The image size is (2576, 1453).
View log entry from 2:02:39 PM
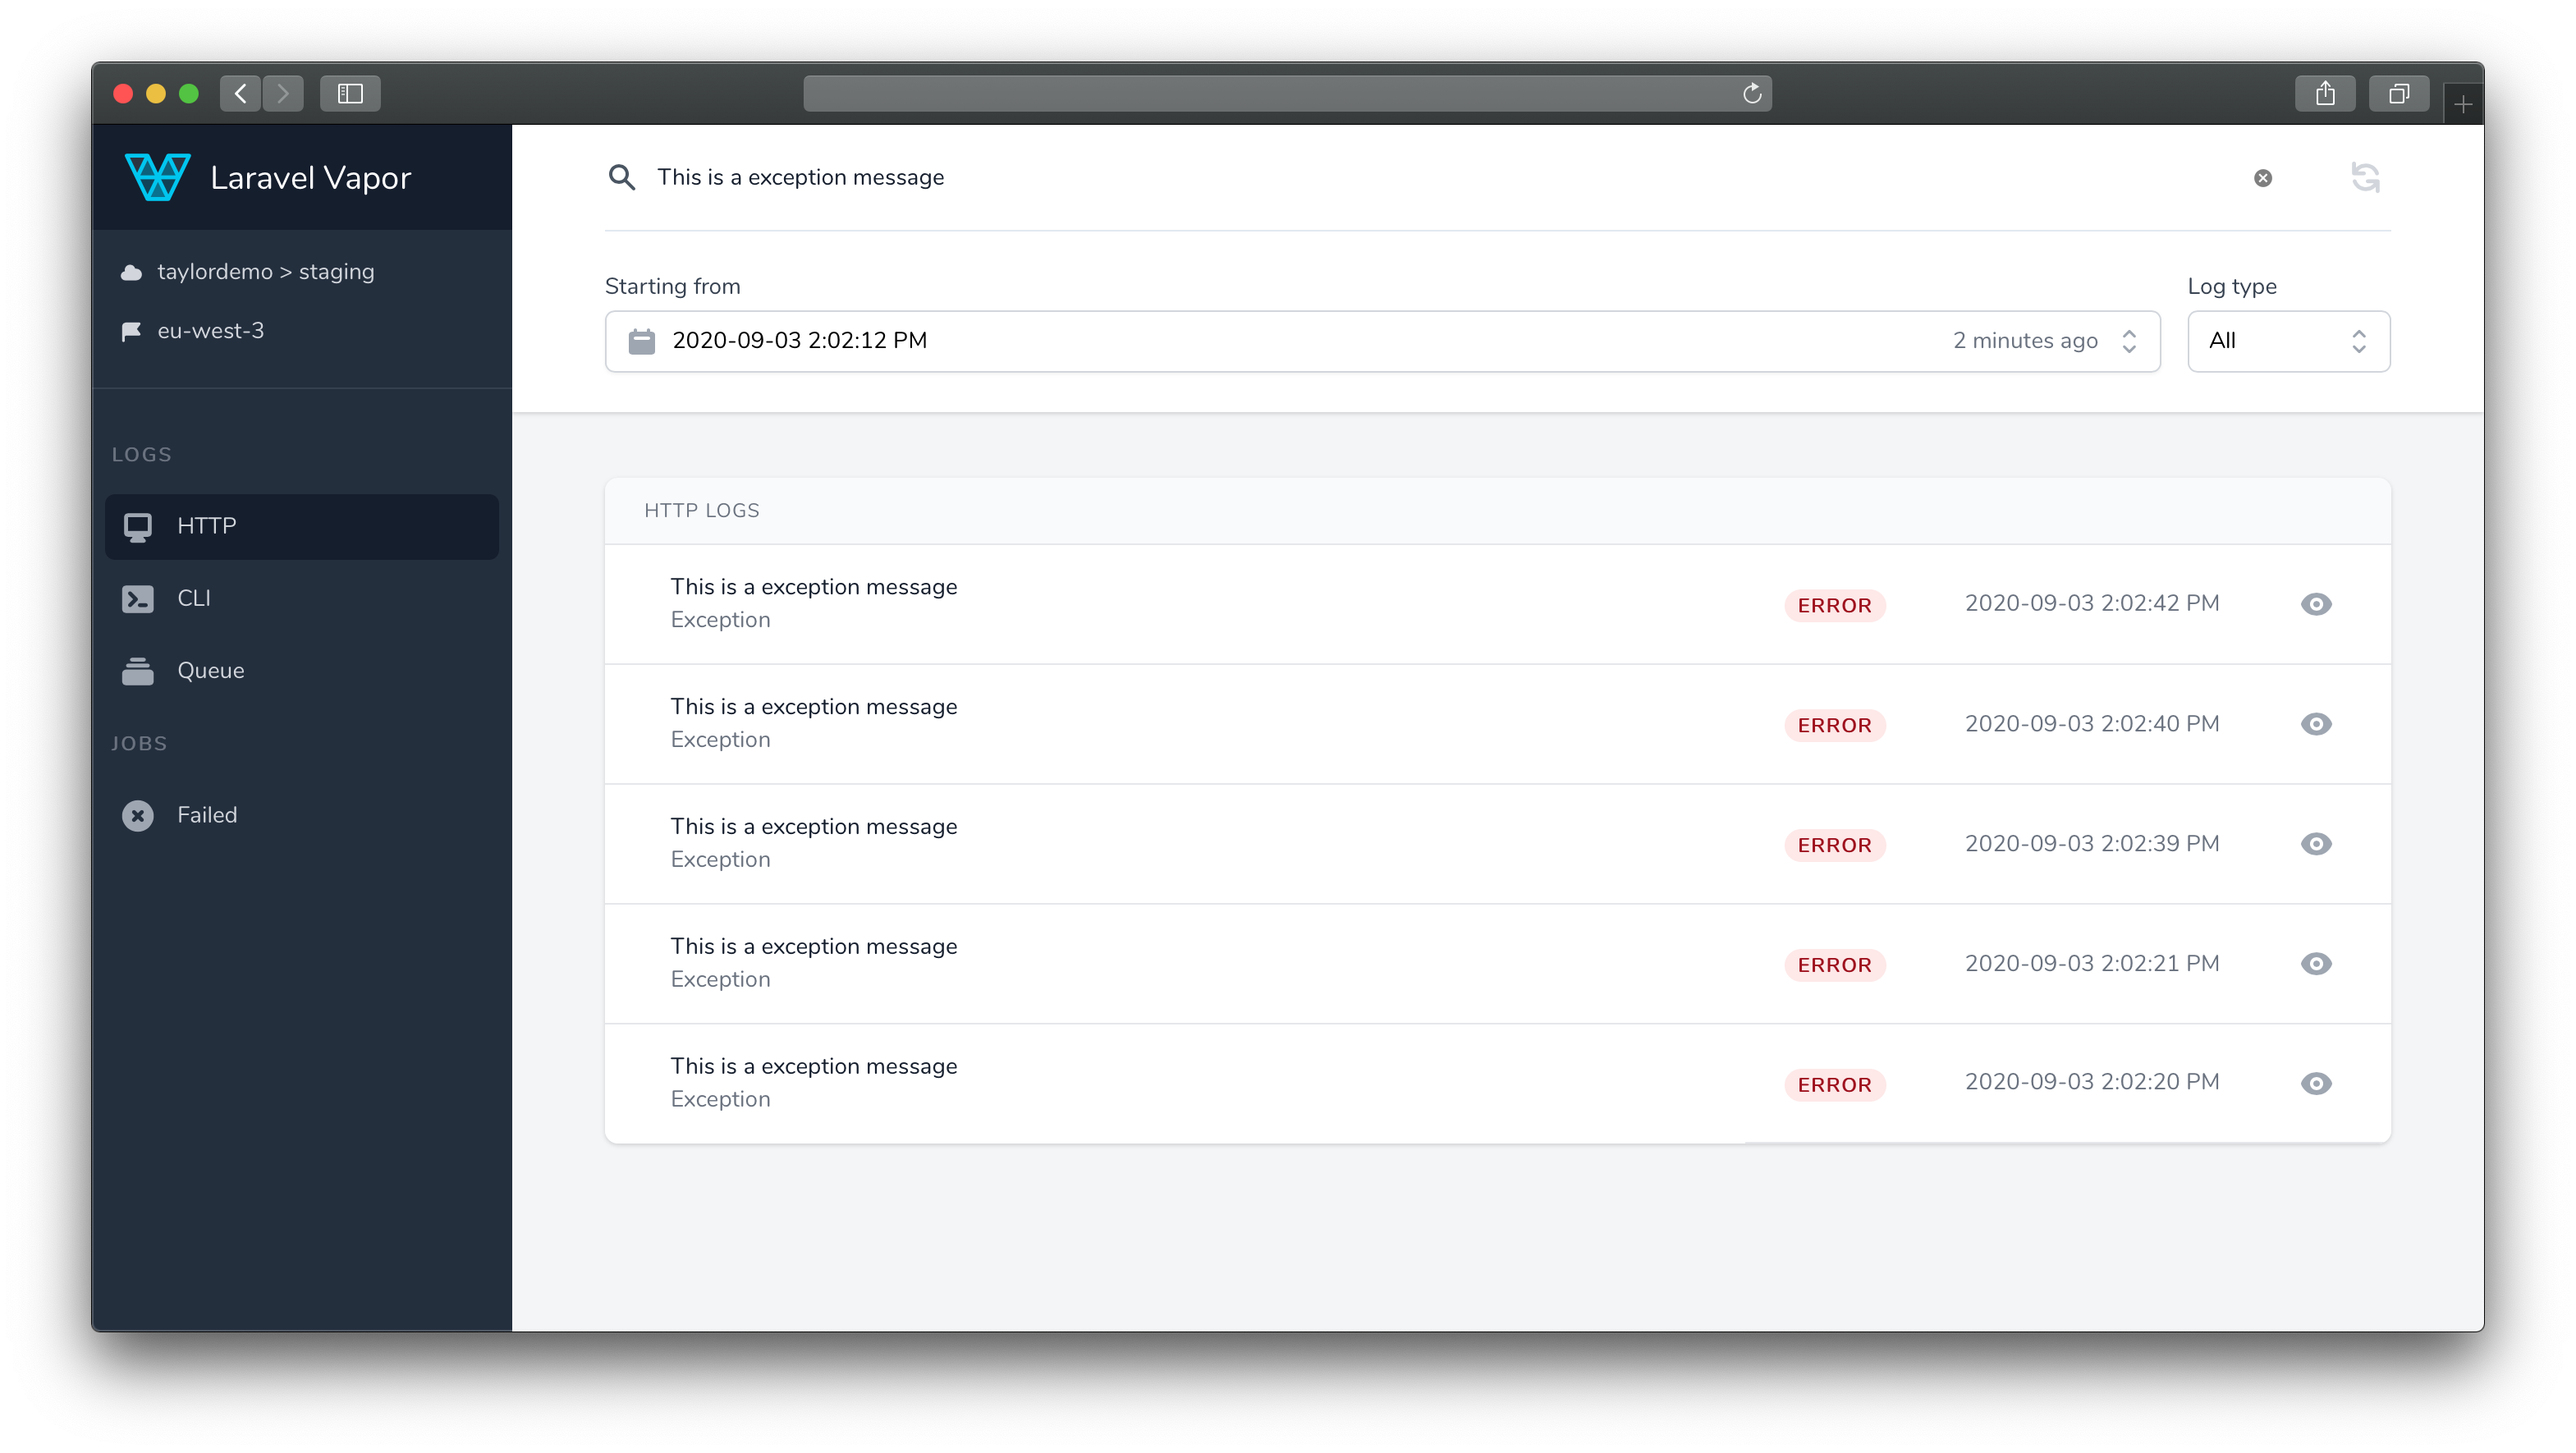[2316, 844]
